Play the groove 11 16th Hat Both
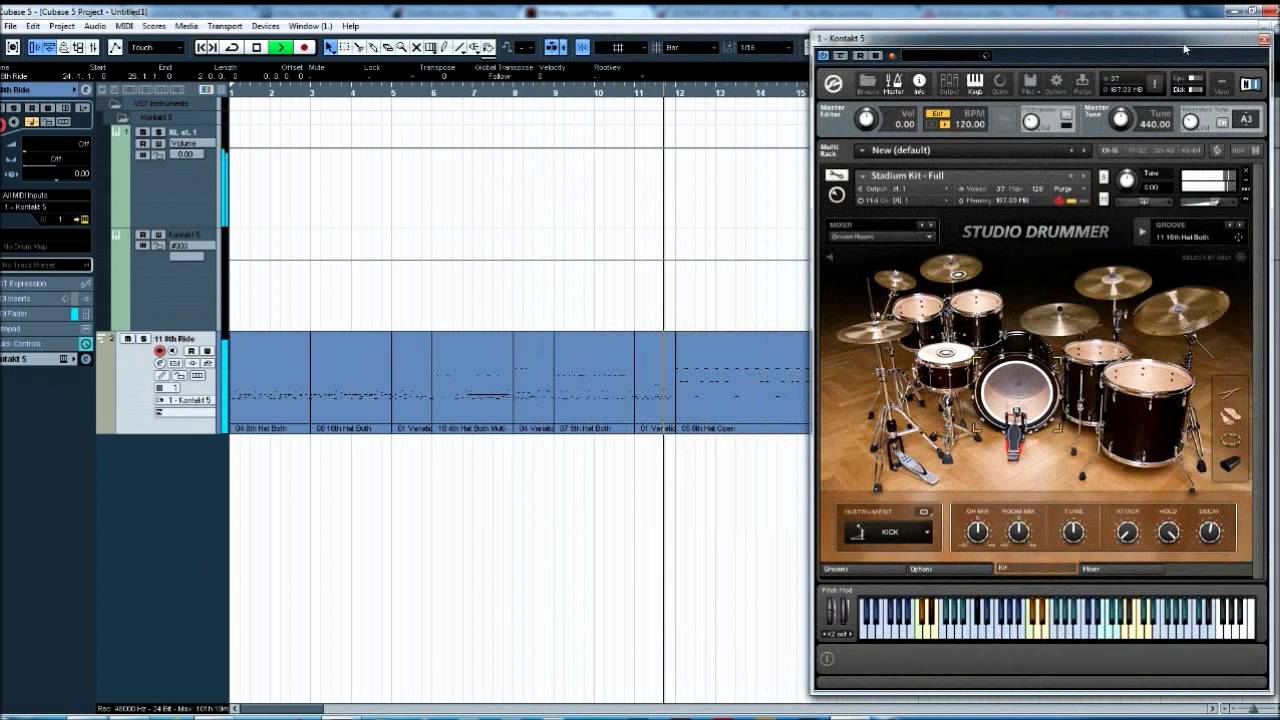Screen dimensions: 1280x720 [1142, 232]
